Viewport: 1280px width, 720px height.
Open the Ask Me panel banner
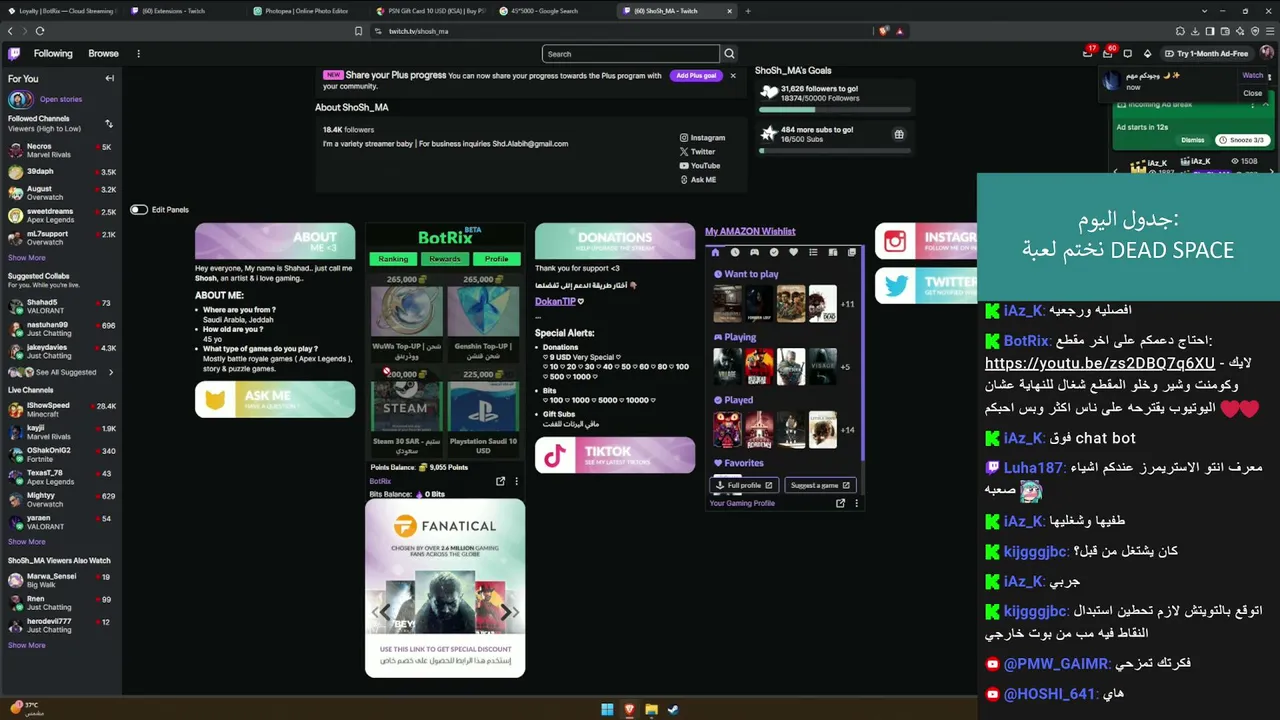click(275, 400)
